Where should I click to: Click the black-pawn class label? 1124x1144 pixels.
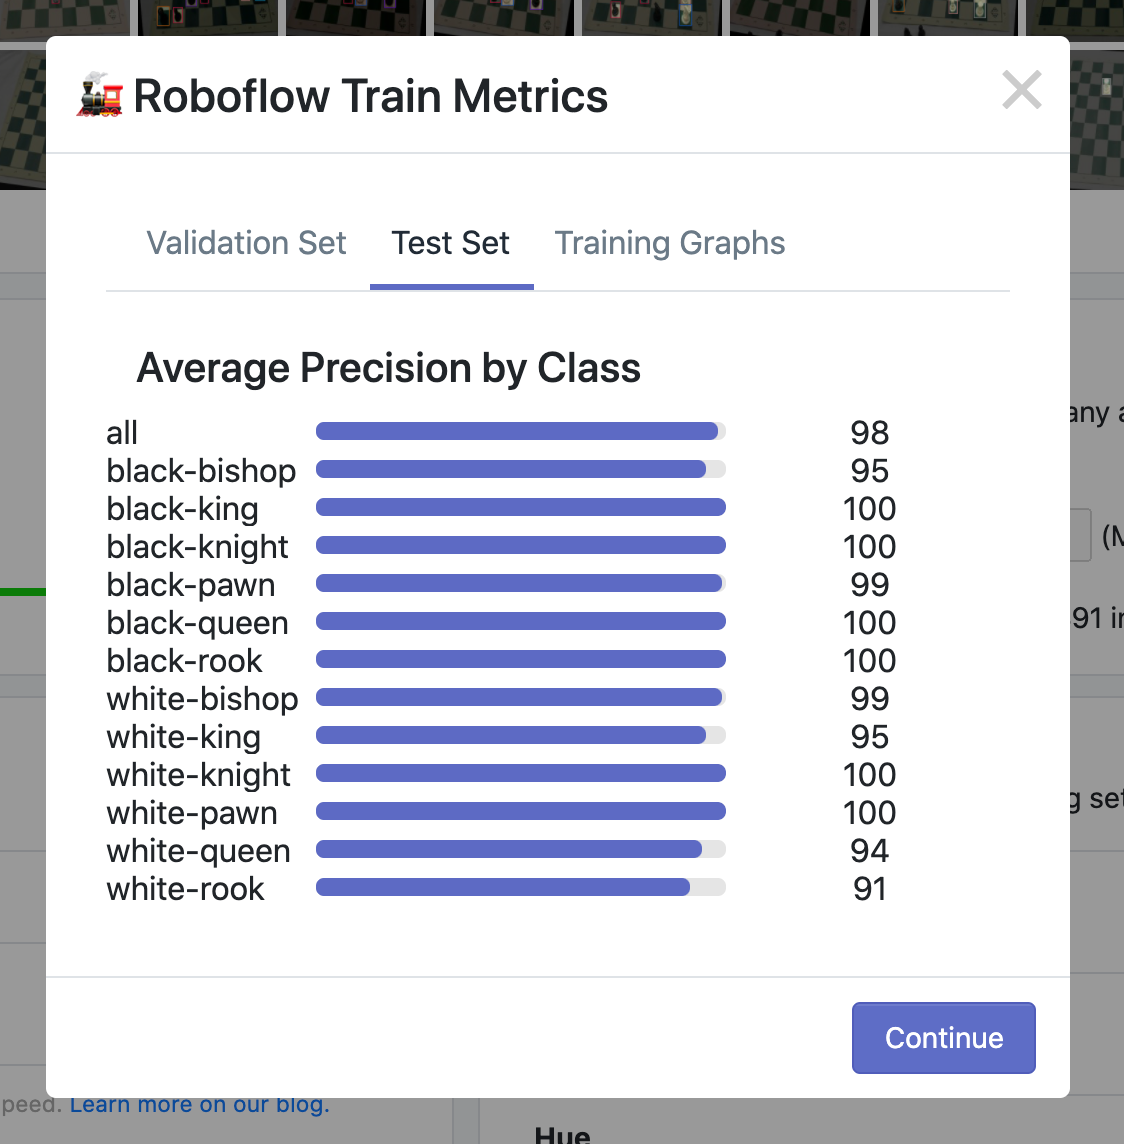coord(191,585)
